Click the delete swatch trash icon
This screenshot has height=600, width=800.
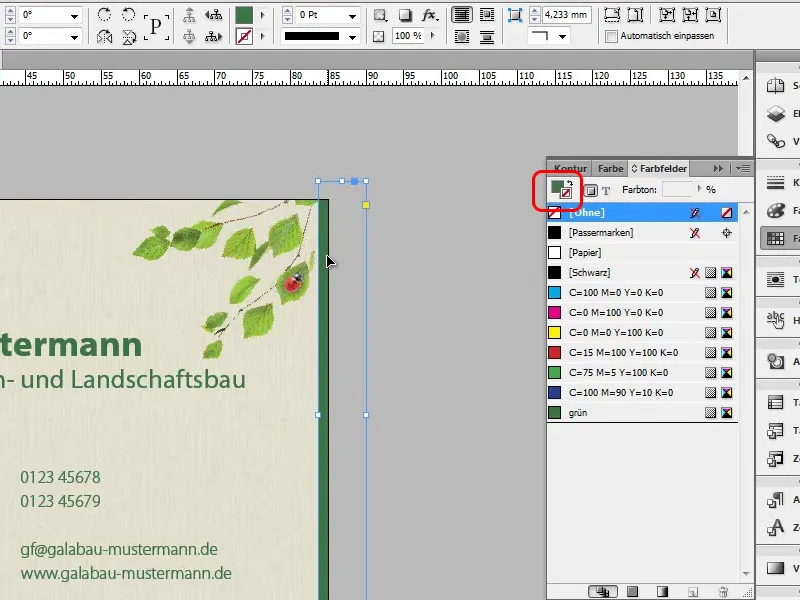pyautogui.click(x=722, y=592)
